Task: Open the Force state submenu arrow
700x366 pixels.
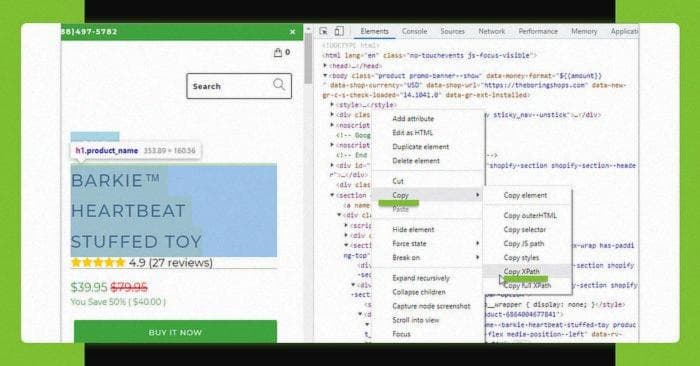Action: [x=477, y=243]
